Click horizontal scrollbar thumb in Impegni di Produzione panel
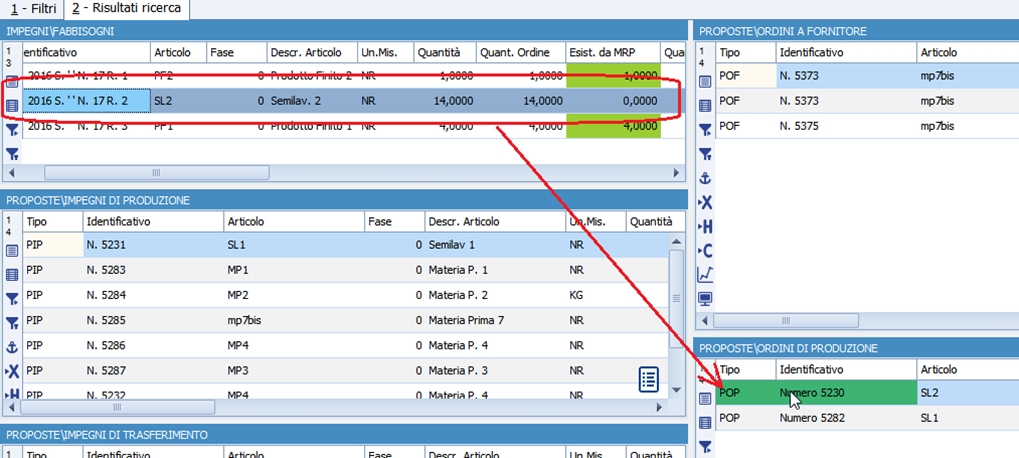The image size is (1019, 458). click(118, 407)
